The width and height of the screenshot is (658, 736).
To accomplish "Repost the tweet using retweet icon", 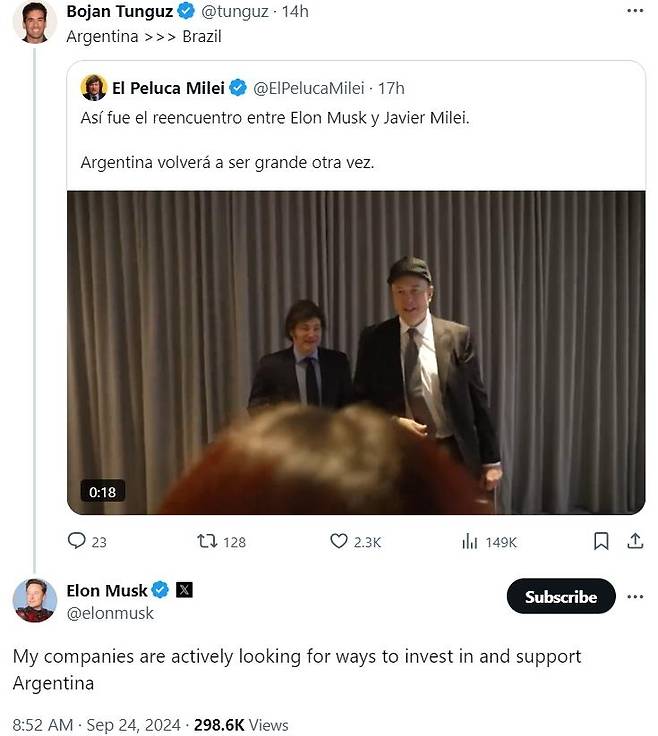I will click(x=207, y=541).
